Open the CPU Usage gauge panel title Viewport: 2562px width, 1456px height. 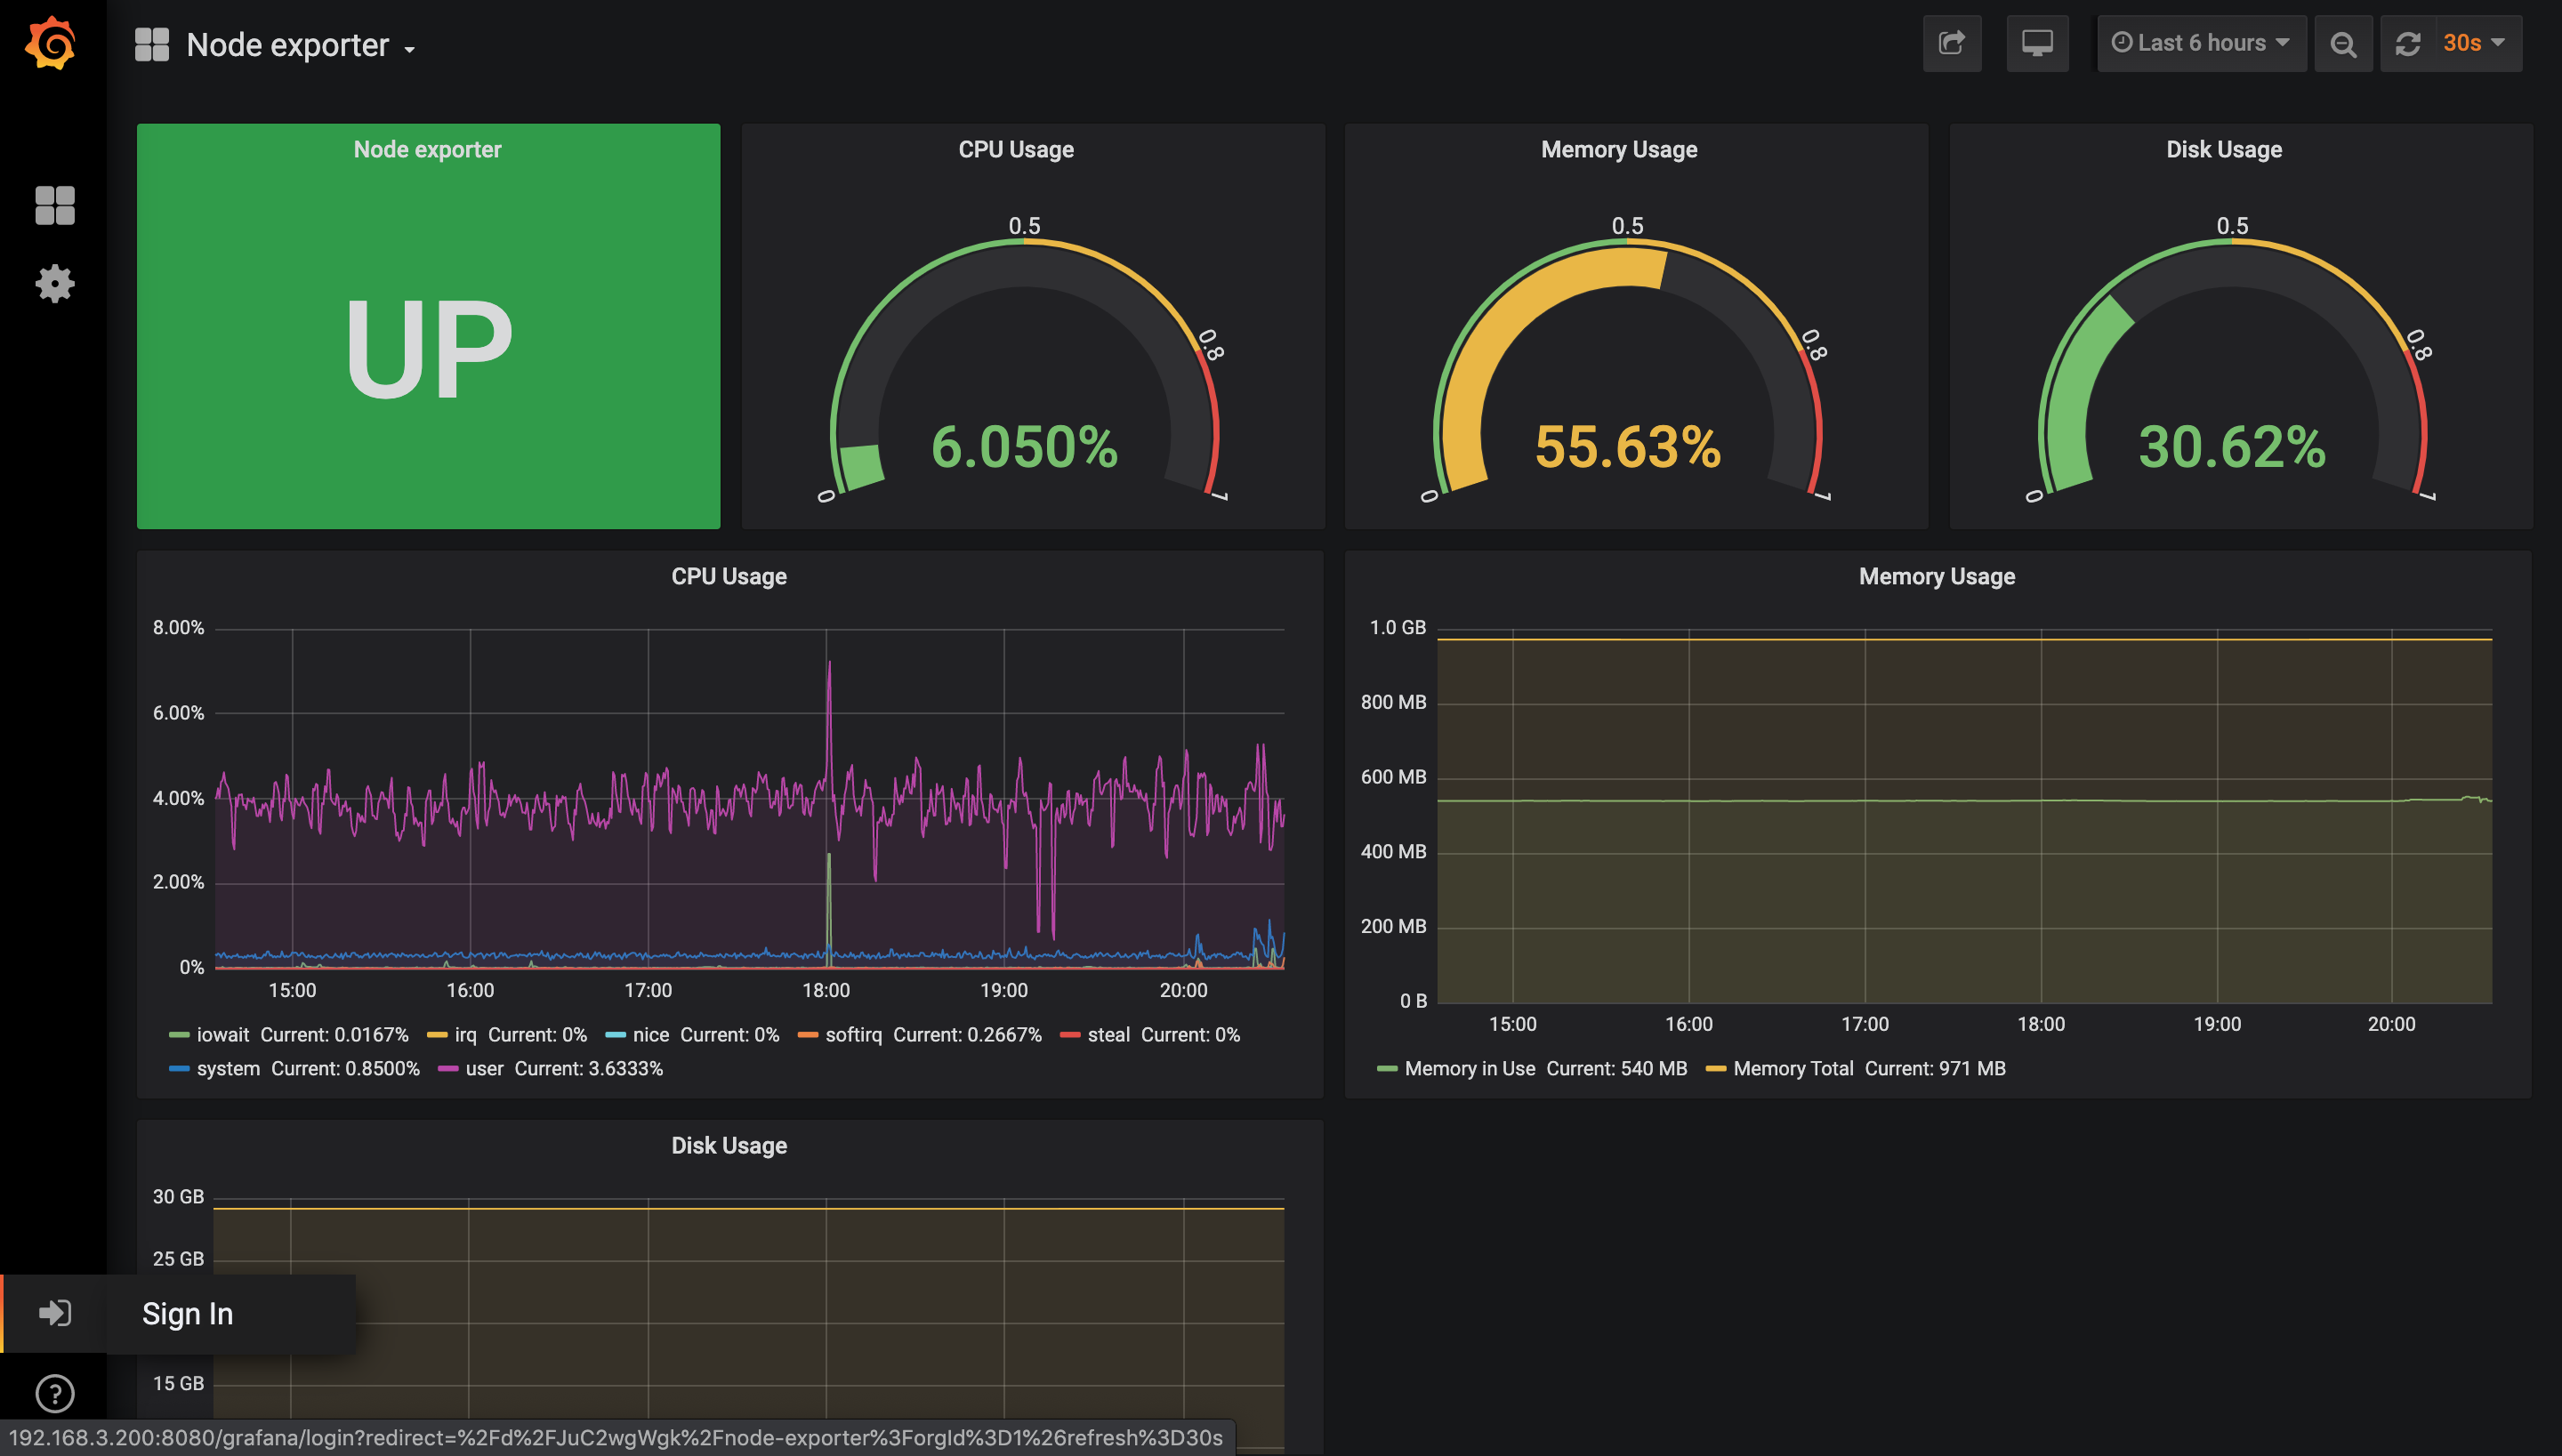[1016, 150]
